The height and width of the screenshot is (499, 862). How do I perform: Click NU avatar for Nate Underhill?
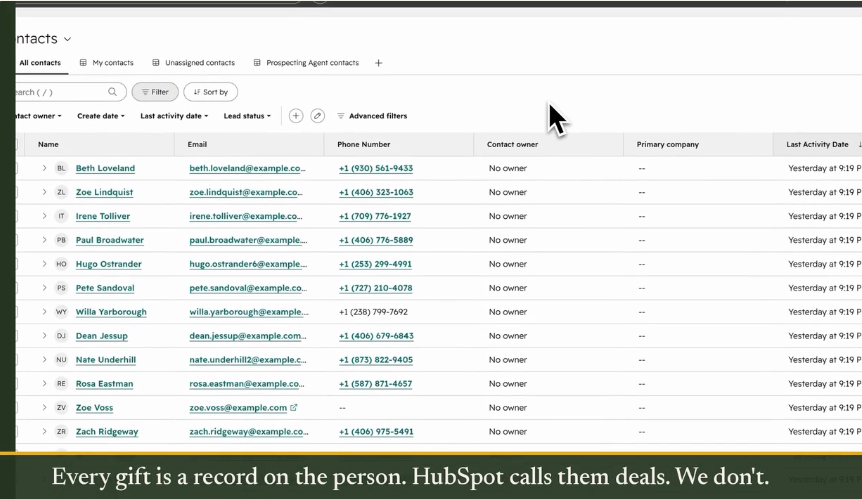click(61, 360)
